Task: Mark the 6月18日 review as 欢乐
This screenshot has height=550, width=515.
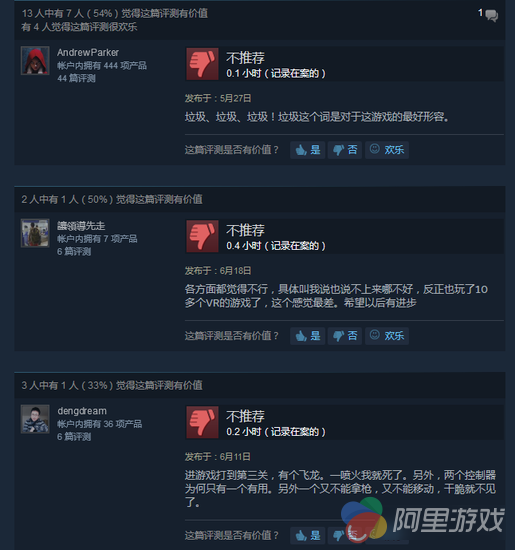Action: [x=387, y=336]
